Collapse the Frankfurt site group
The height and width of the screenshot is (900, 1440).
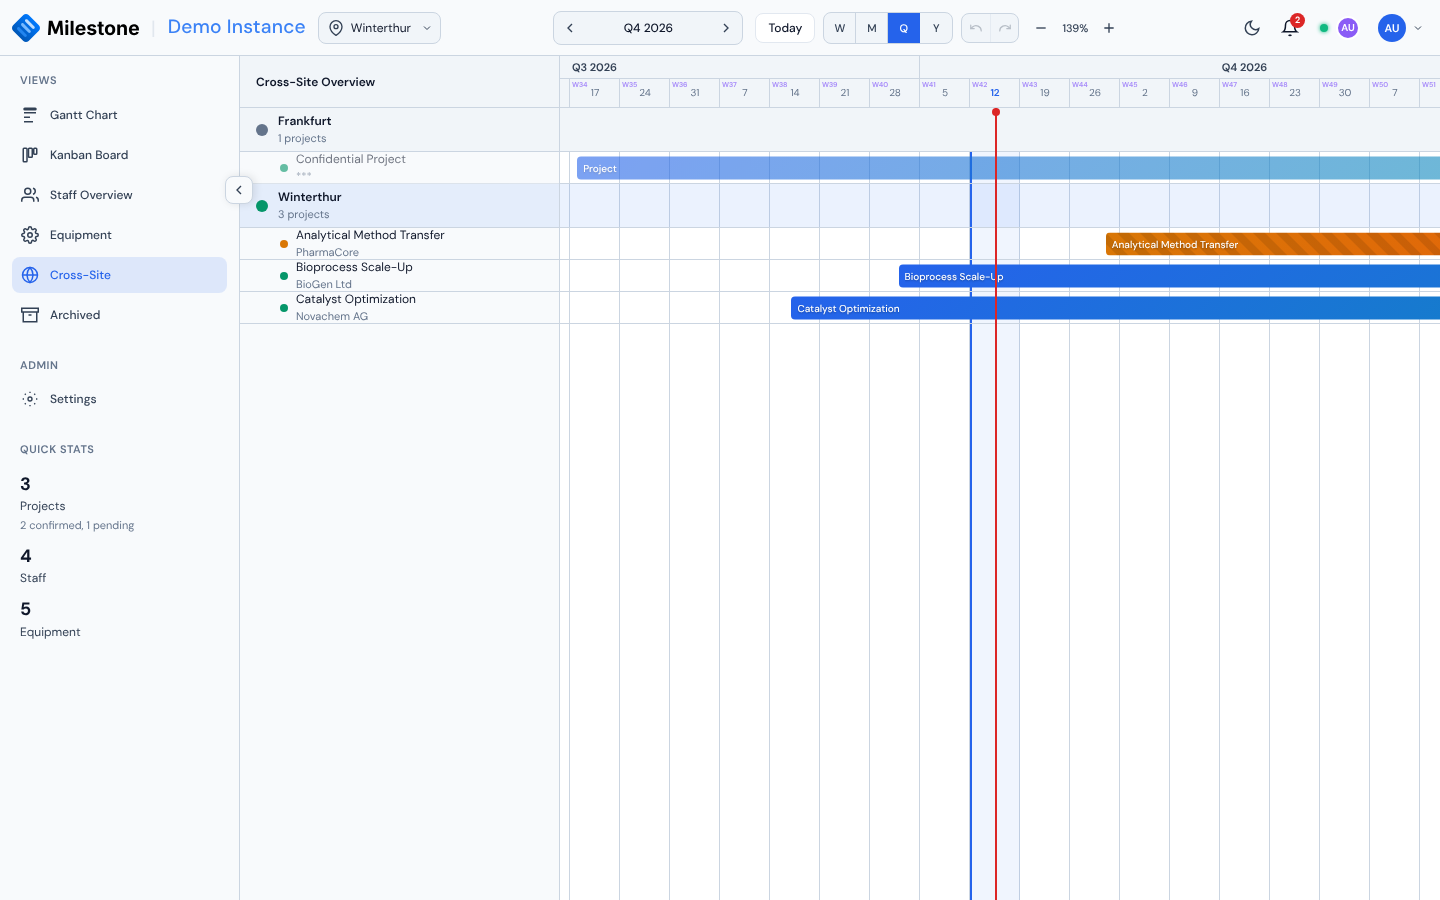click(x=400, y=130)
